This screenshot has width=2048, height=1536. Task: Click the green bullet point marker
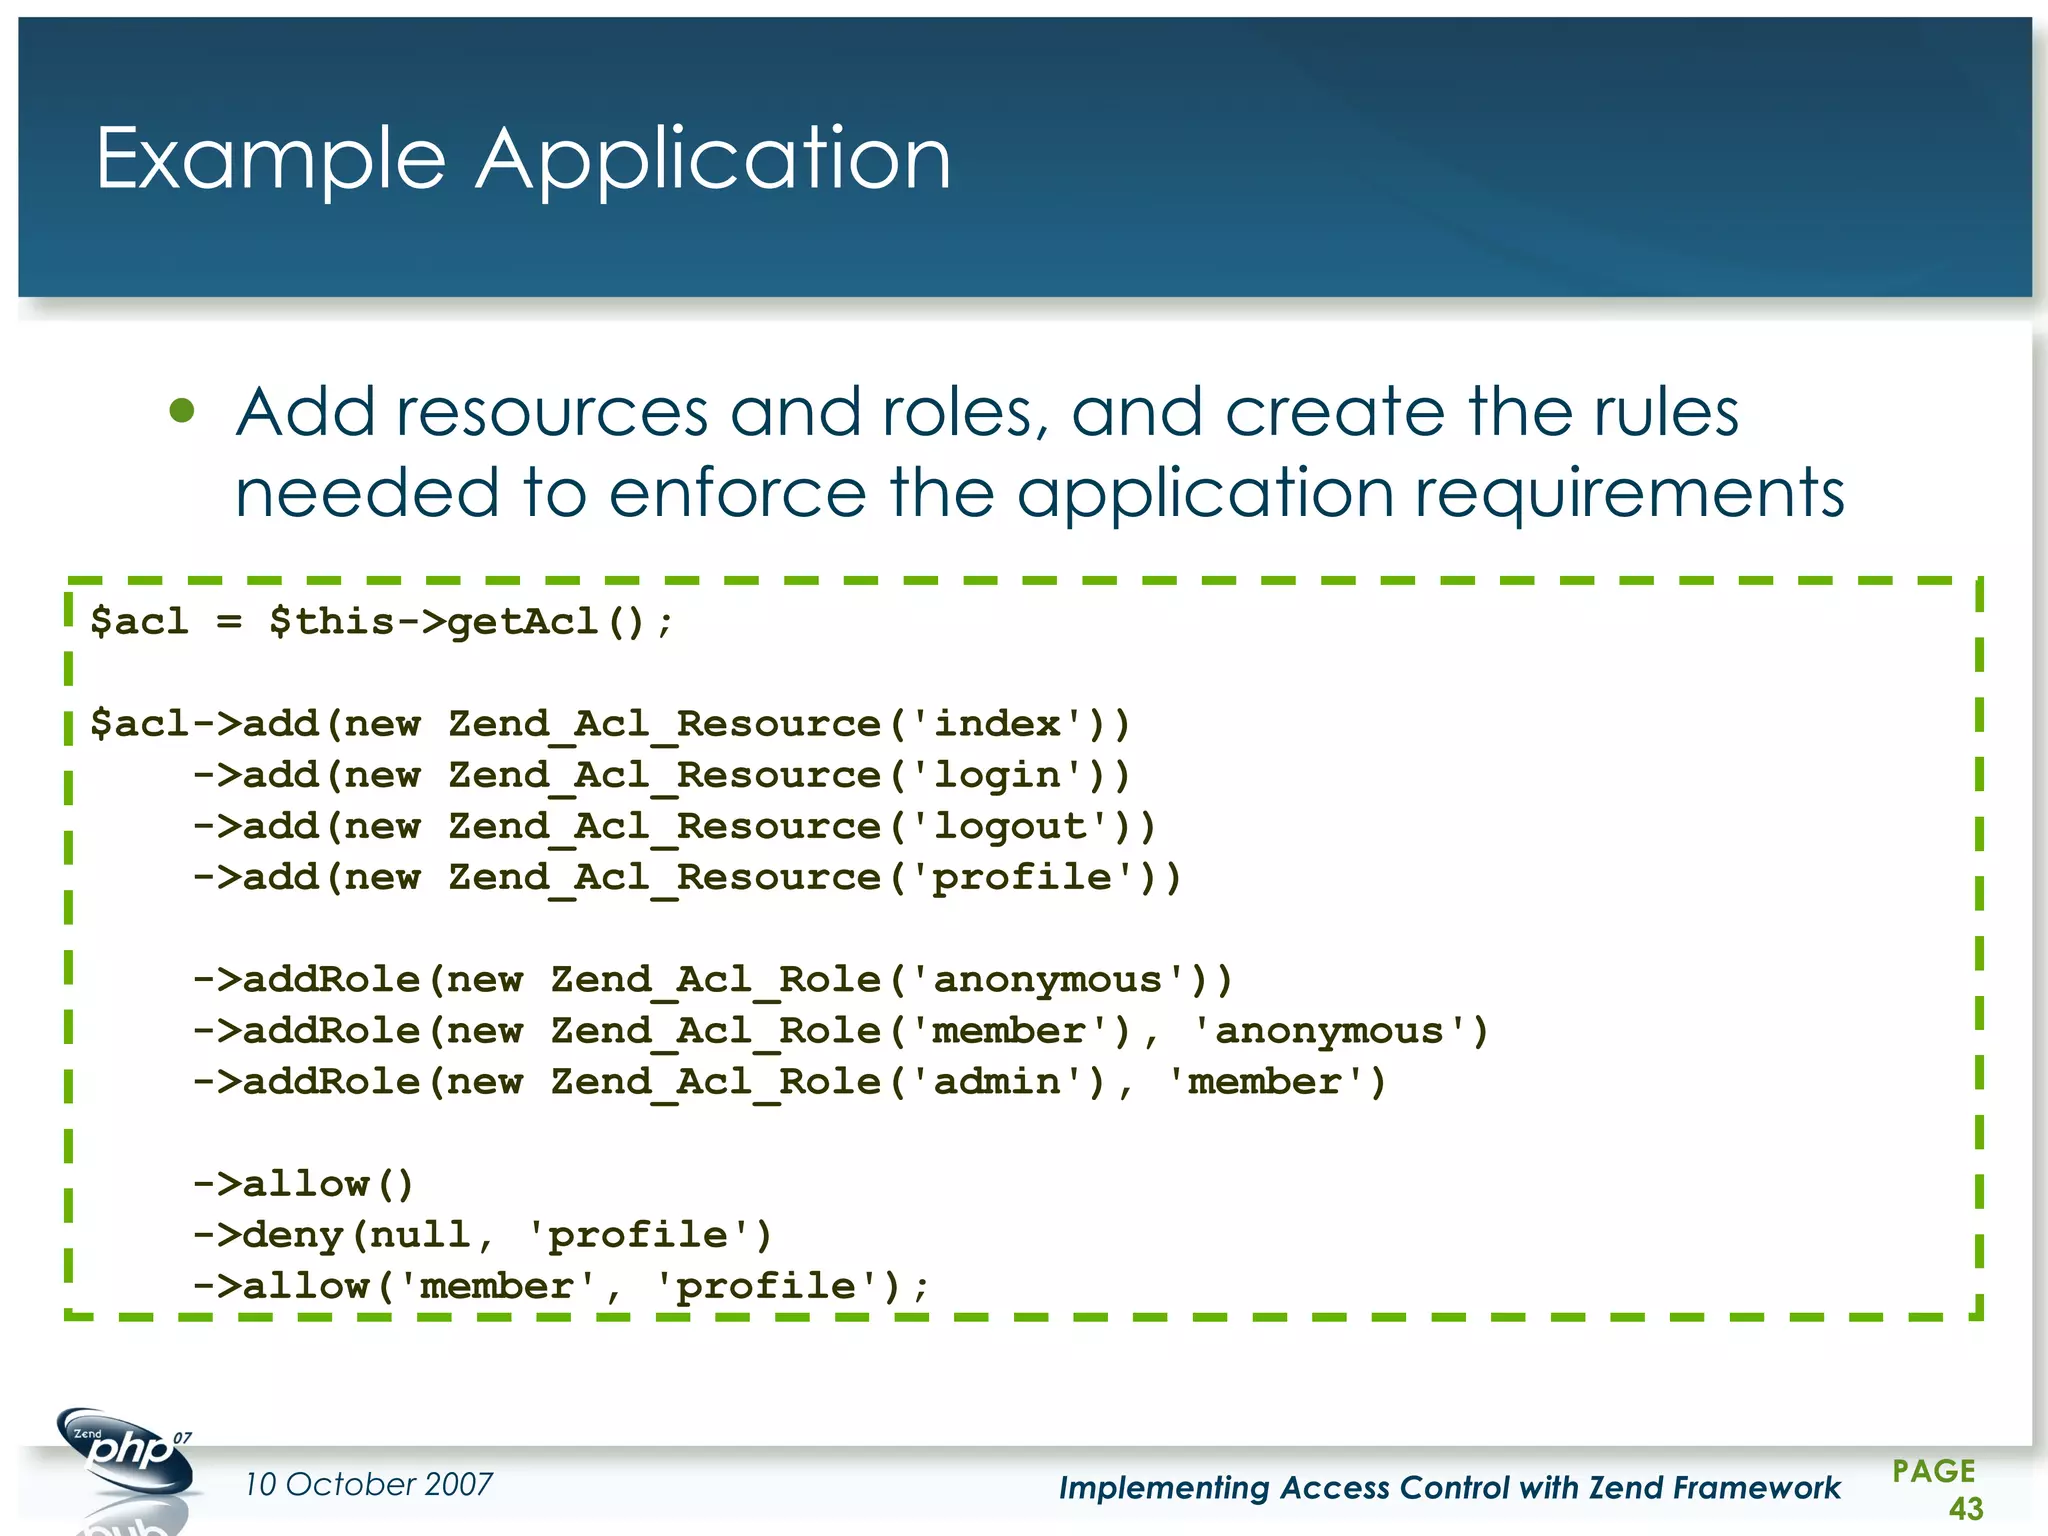pos(182,411)
